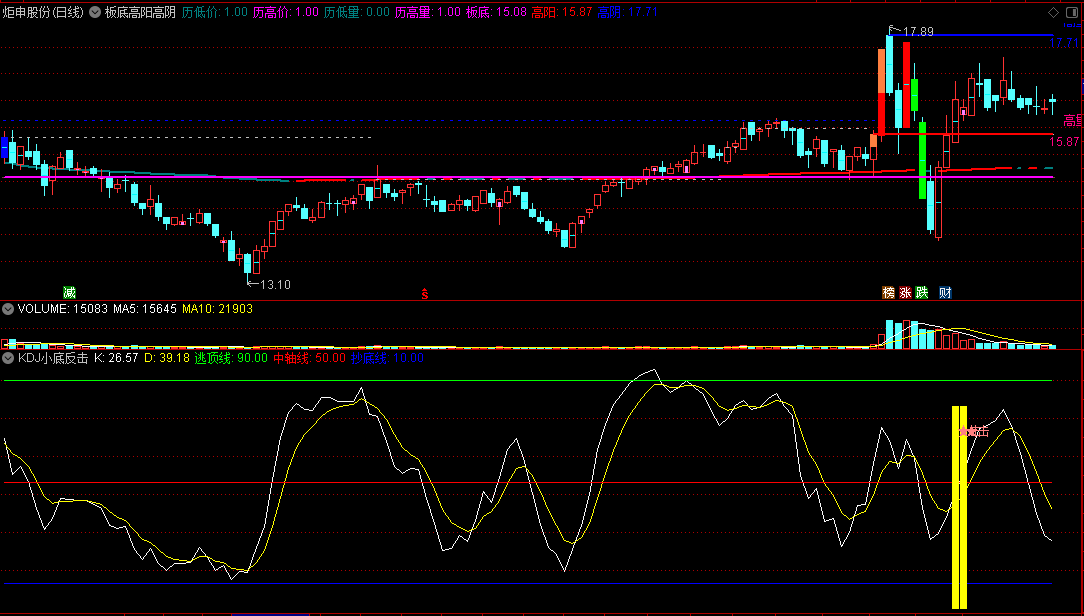Image resolution: width=1084 pixels, height=616 pixels.
Task: Toggle the side panel icon at top right
Action: tap(1072, 12)
